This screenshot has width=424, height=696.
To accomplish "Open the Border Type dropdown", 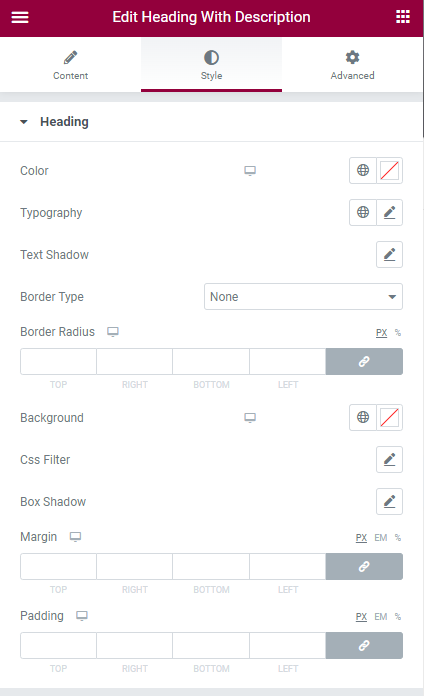I will [303, 297].
